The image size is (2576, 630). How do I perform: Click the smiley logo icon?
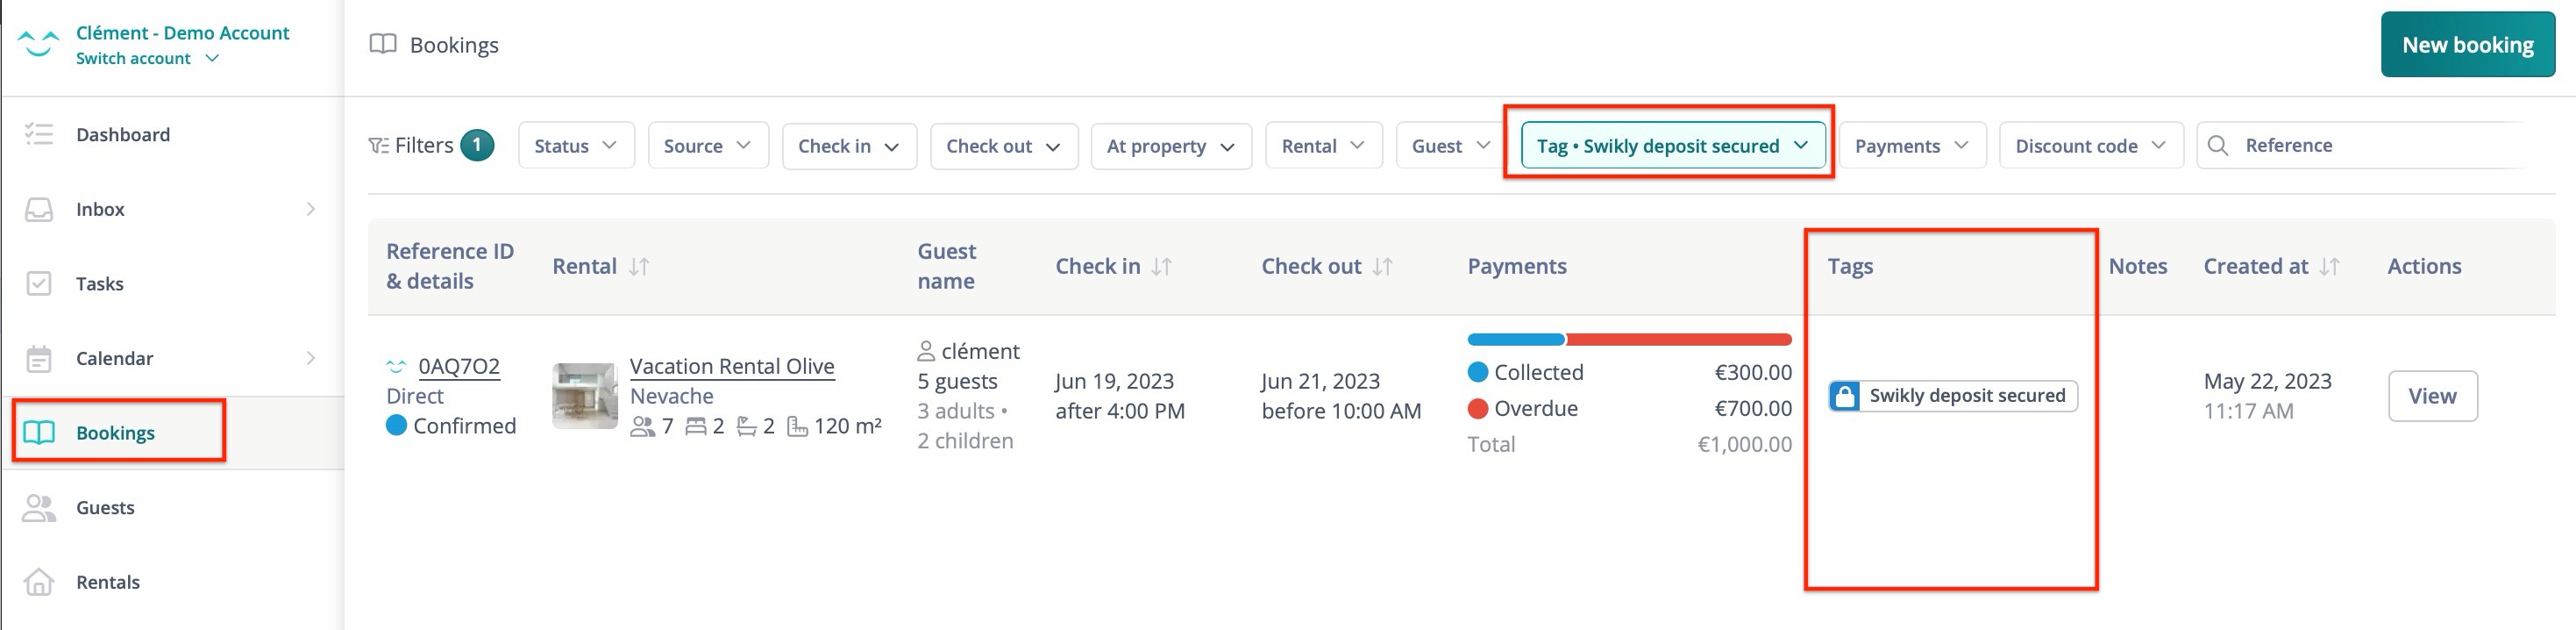click(x=38, y=44)
